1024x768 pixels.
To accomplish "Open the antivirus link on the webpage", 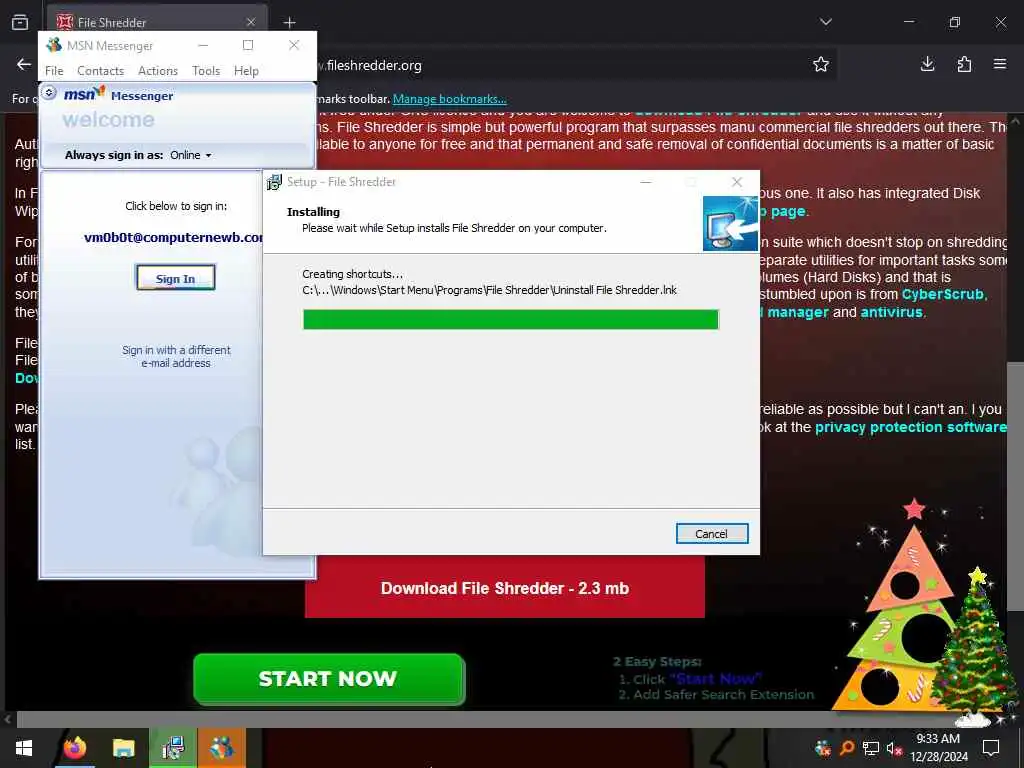I will 891,312.
